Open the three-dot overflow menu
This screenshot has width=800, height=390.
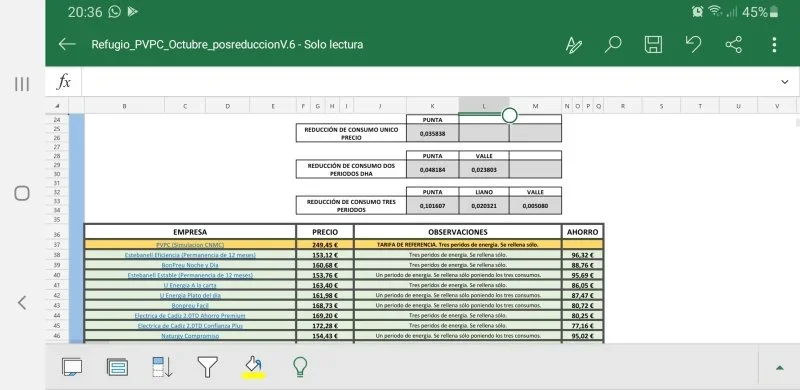pos(774,45)
